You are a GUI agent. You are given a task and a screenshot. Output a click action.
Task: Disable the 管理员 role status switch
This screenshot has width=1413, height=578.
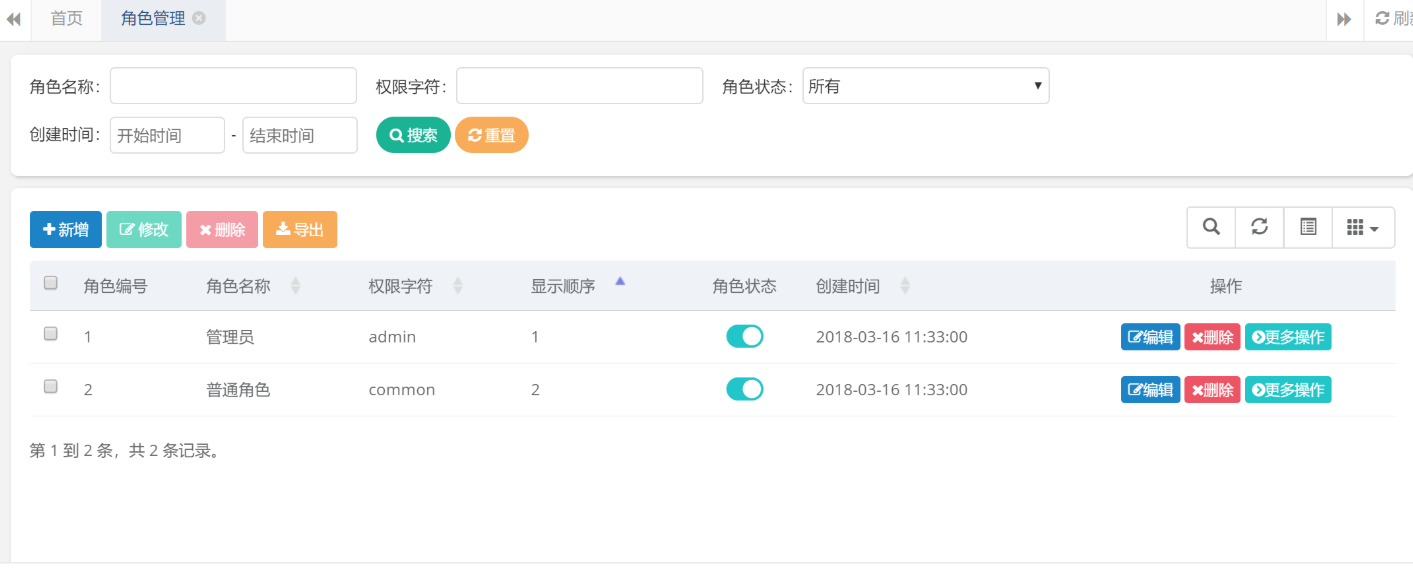pos(744,337)
